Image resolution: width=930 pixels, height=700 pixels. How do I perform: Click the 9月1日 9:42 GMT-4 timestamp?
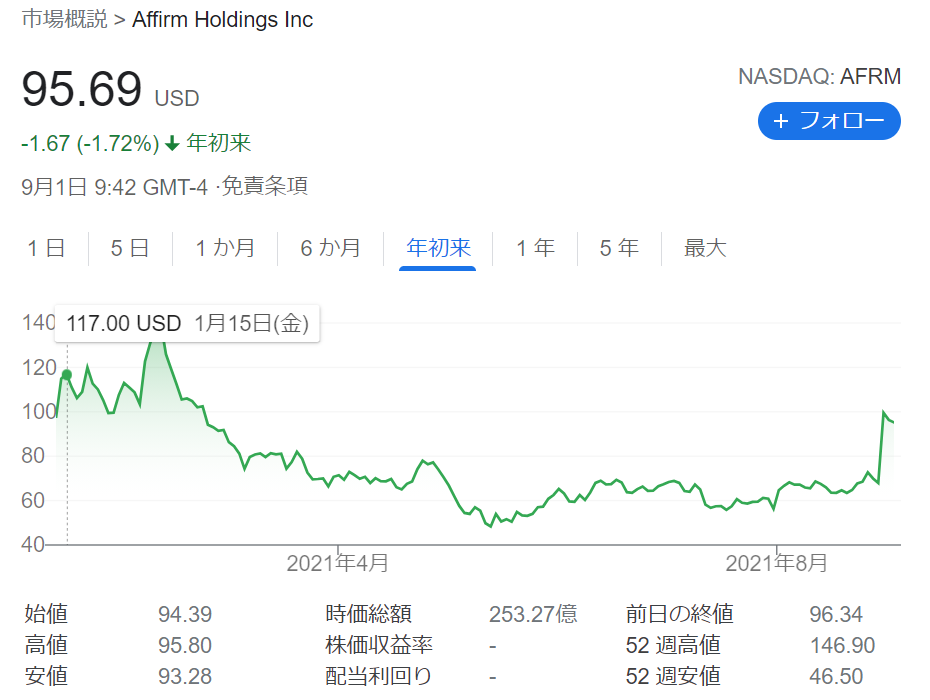[114, 187]
